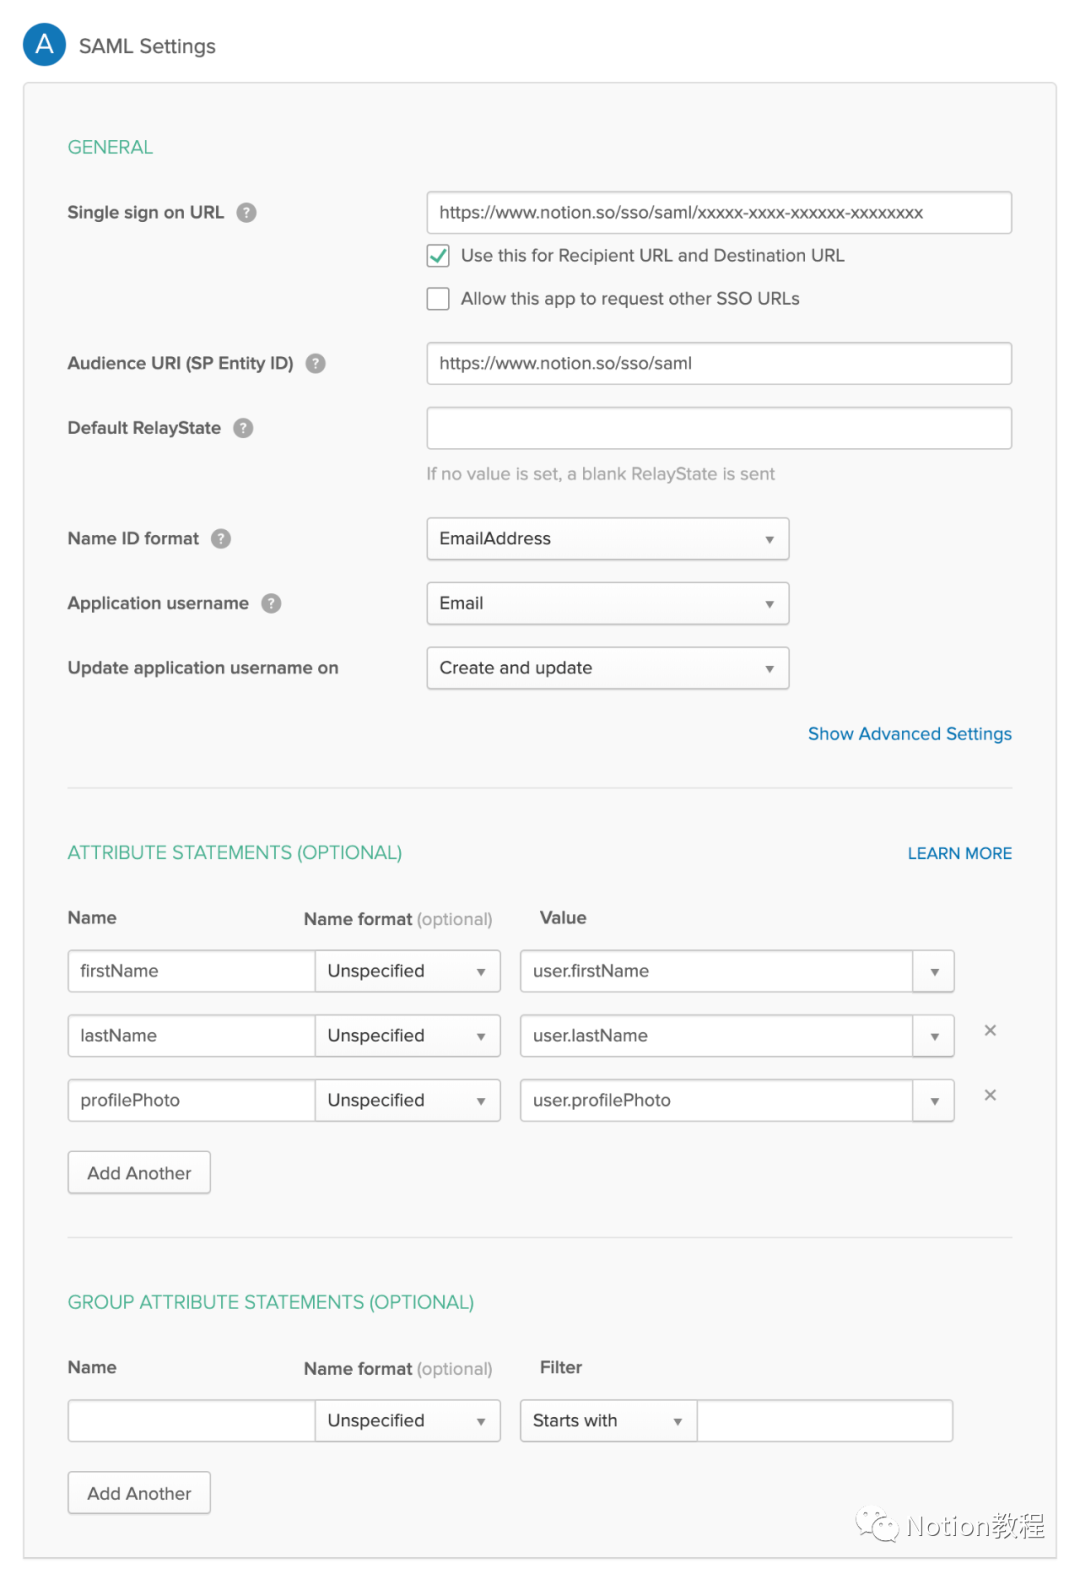Click help icon beside Name ID format

point(221,538)
